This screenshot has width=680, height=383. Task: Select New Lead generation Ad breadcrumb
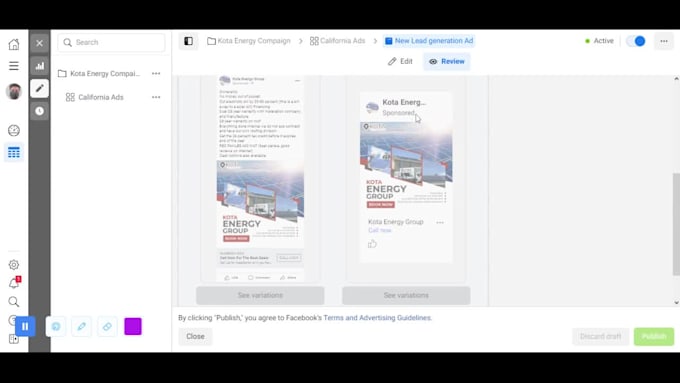pyautogui.click(x=429, y=41)
